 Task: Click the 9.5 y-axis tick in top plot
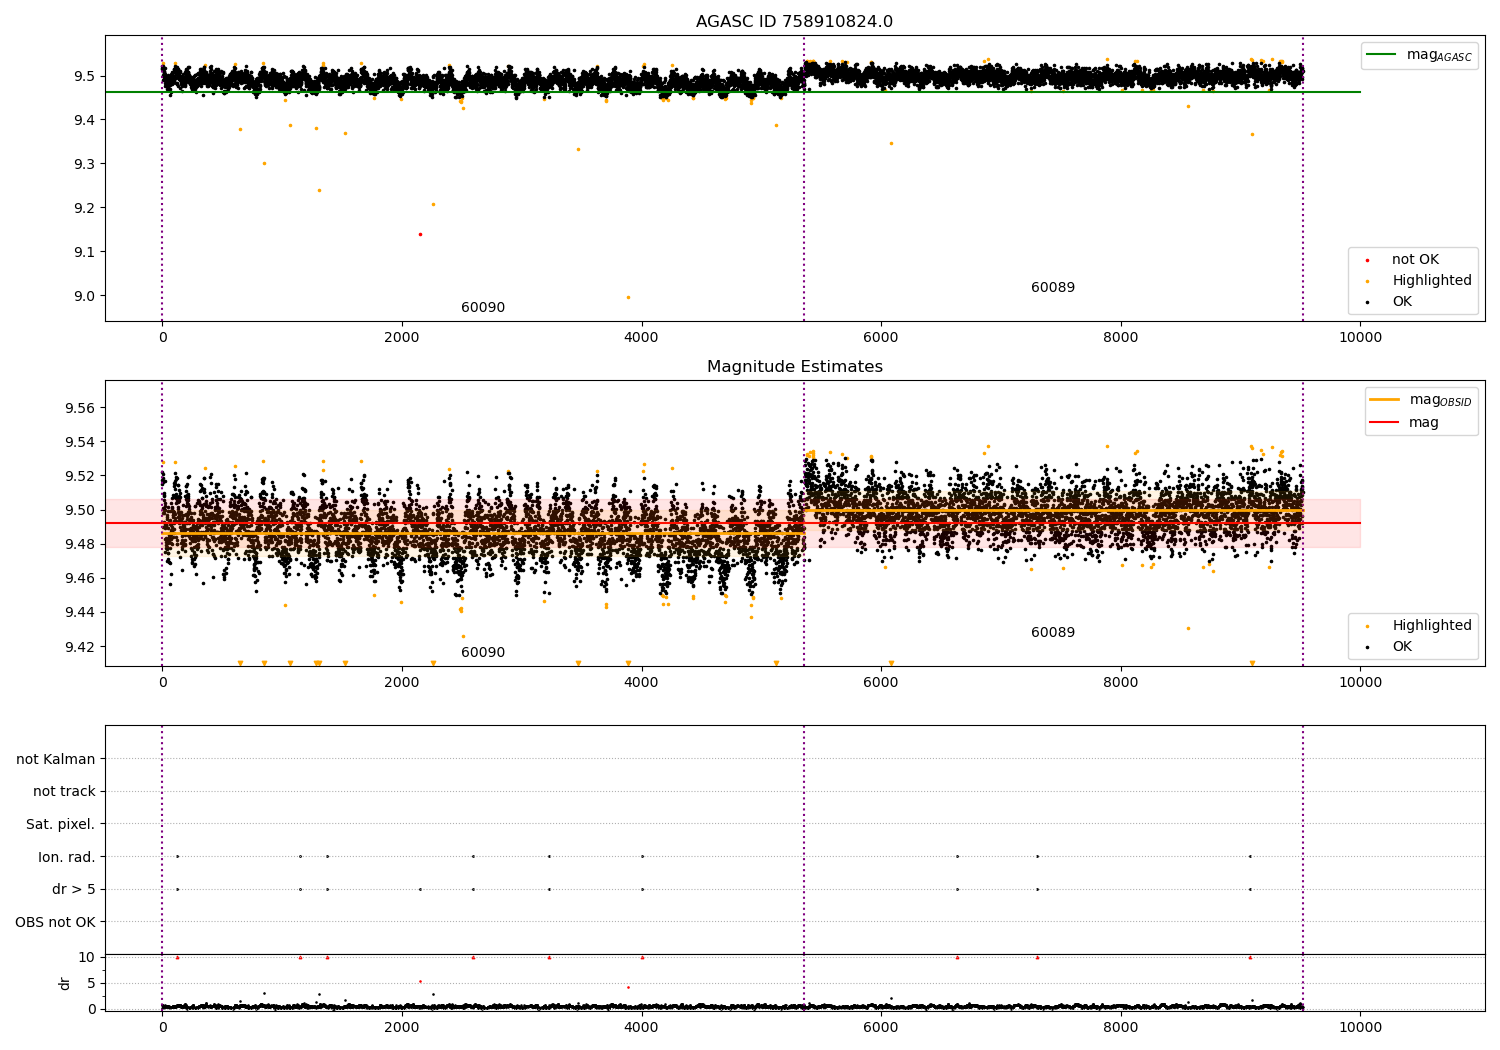(84, 77)
